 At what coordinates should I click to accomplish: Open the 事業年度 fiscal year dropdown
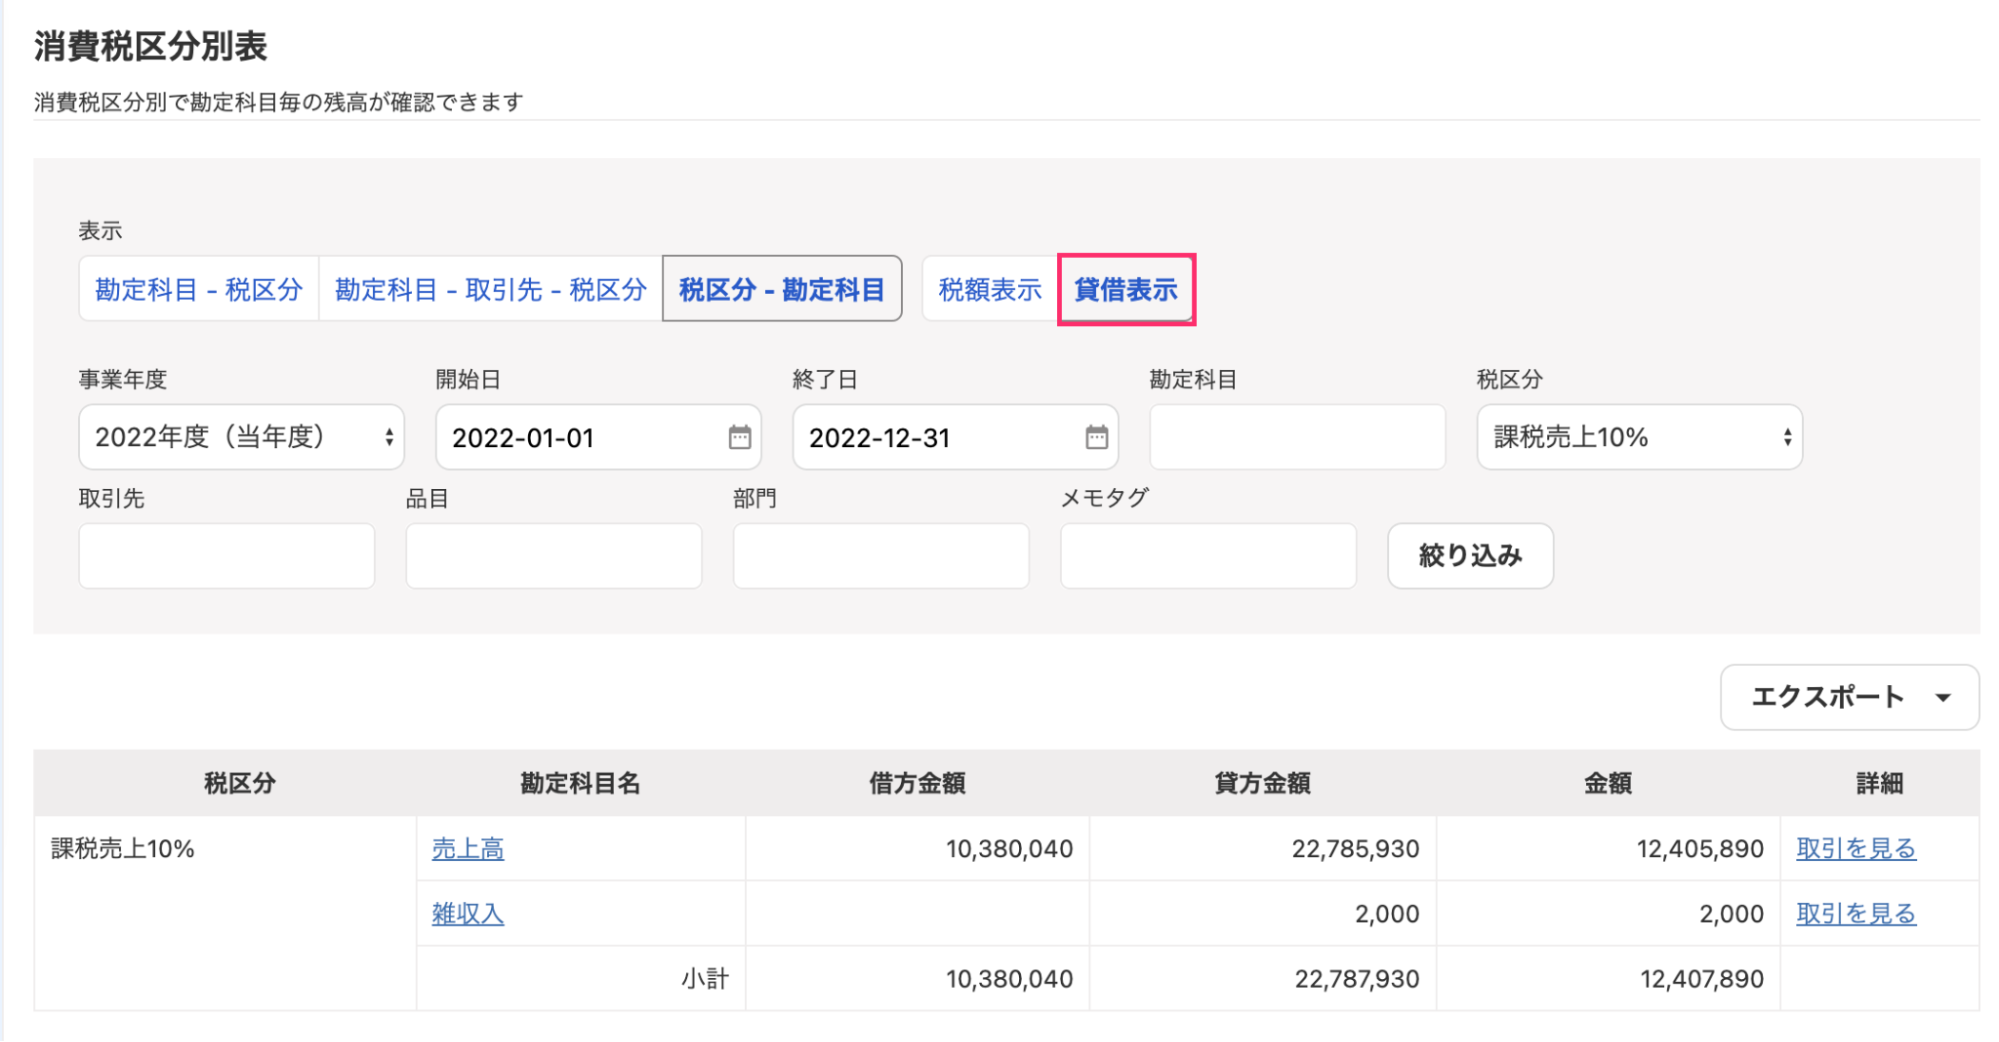point(241,437)
